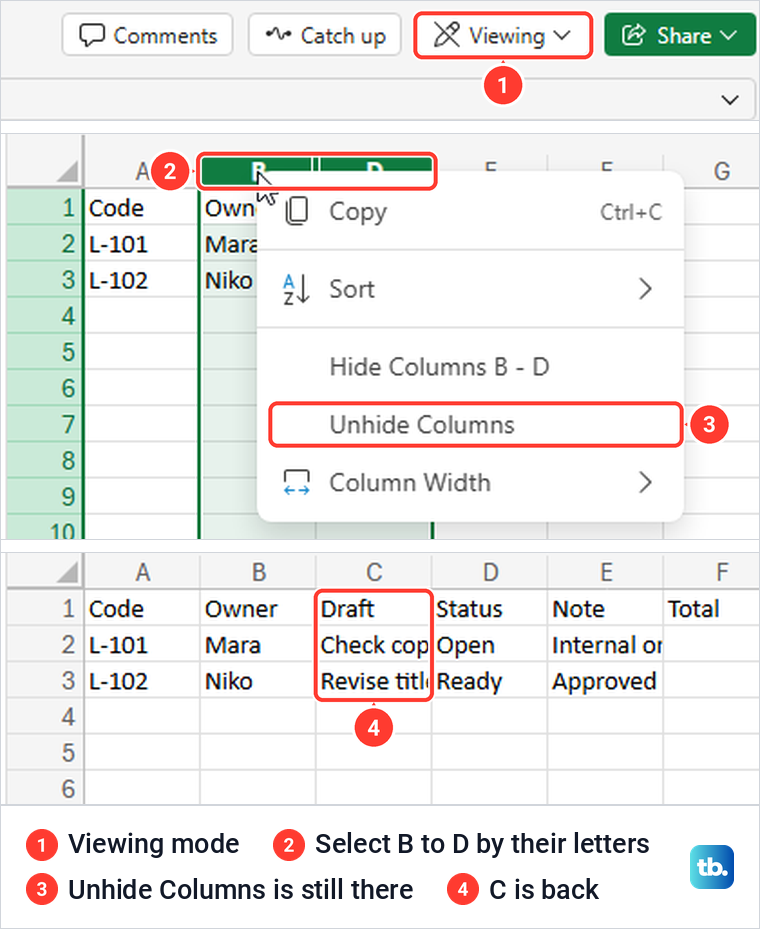Click the Approved cell
The width and height of the screenshot is (760, 929).
point(605,681)
